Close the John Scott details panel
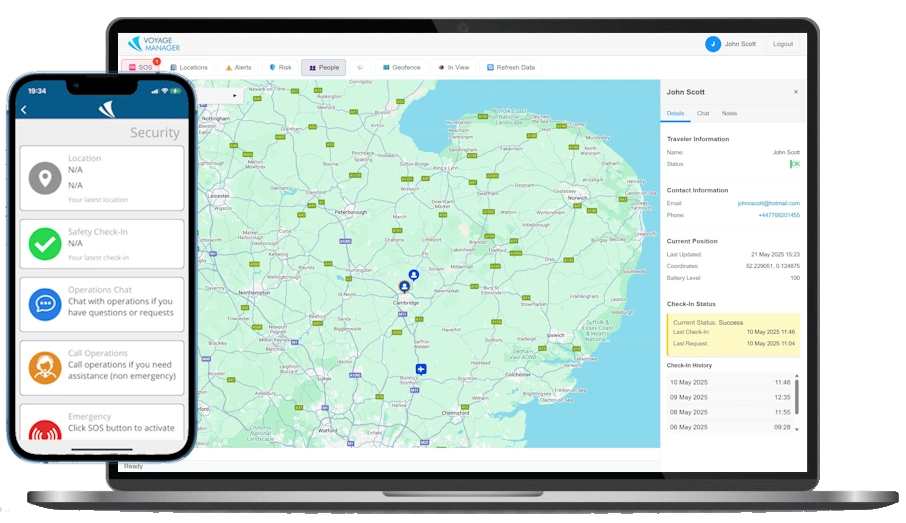The image size is (906, 523). 796,92
